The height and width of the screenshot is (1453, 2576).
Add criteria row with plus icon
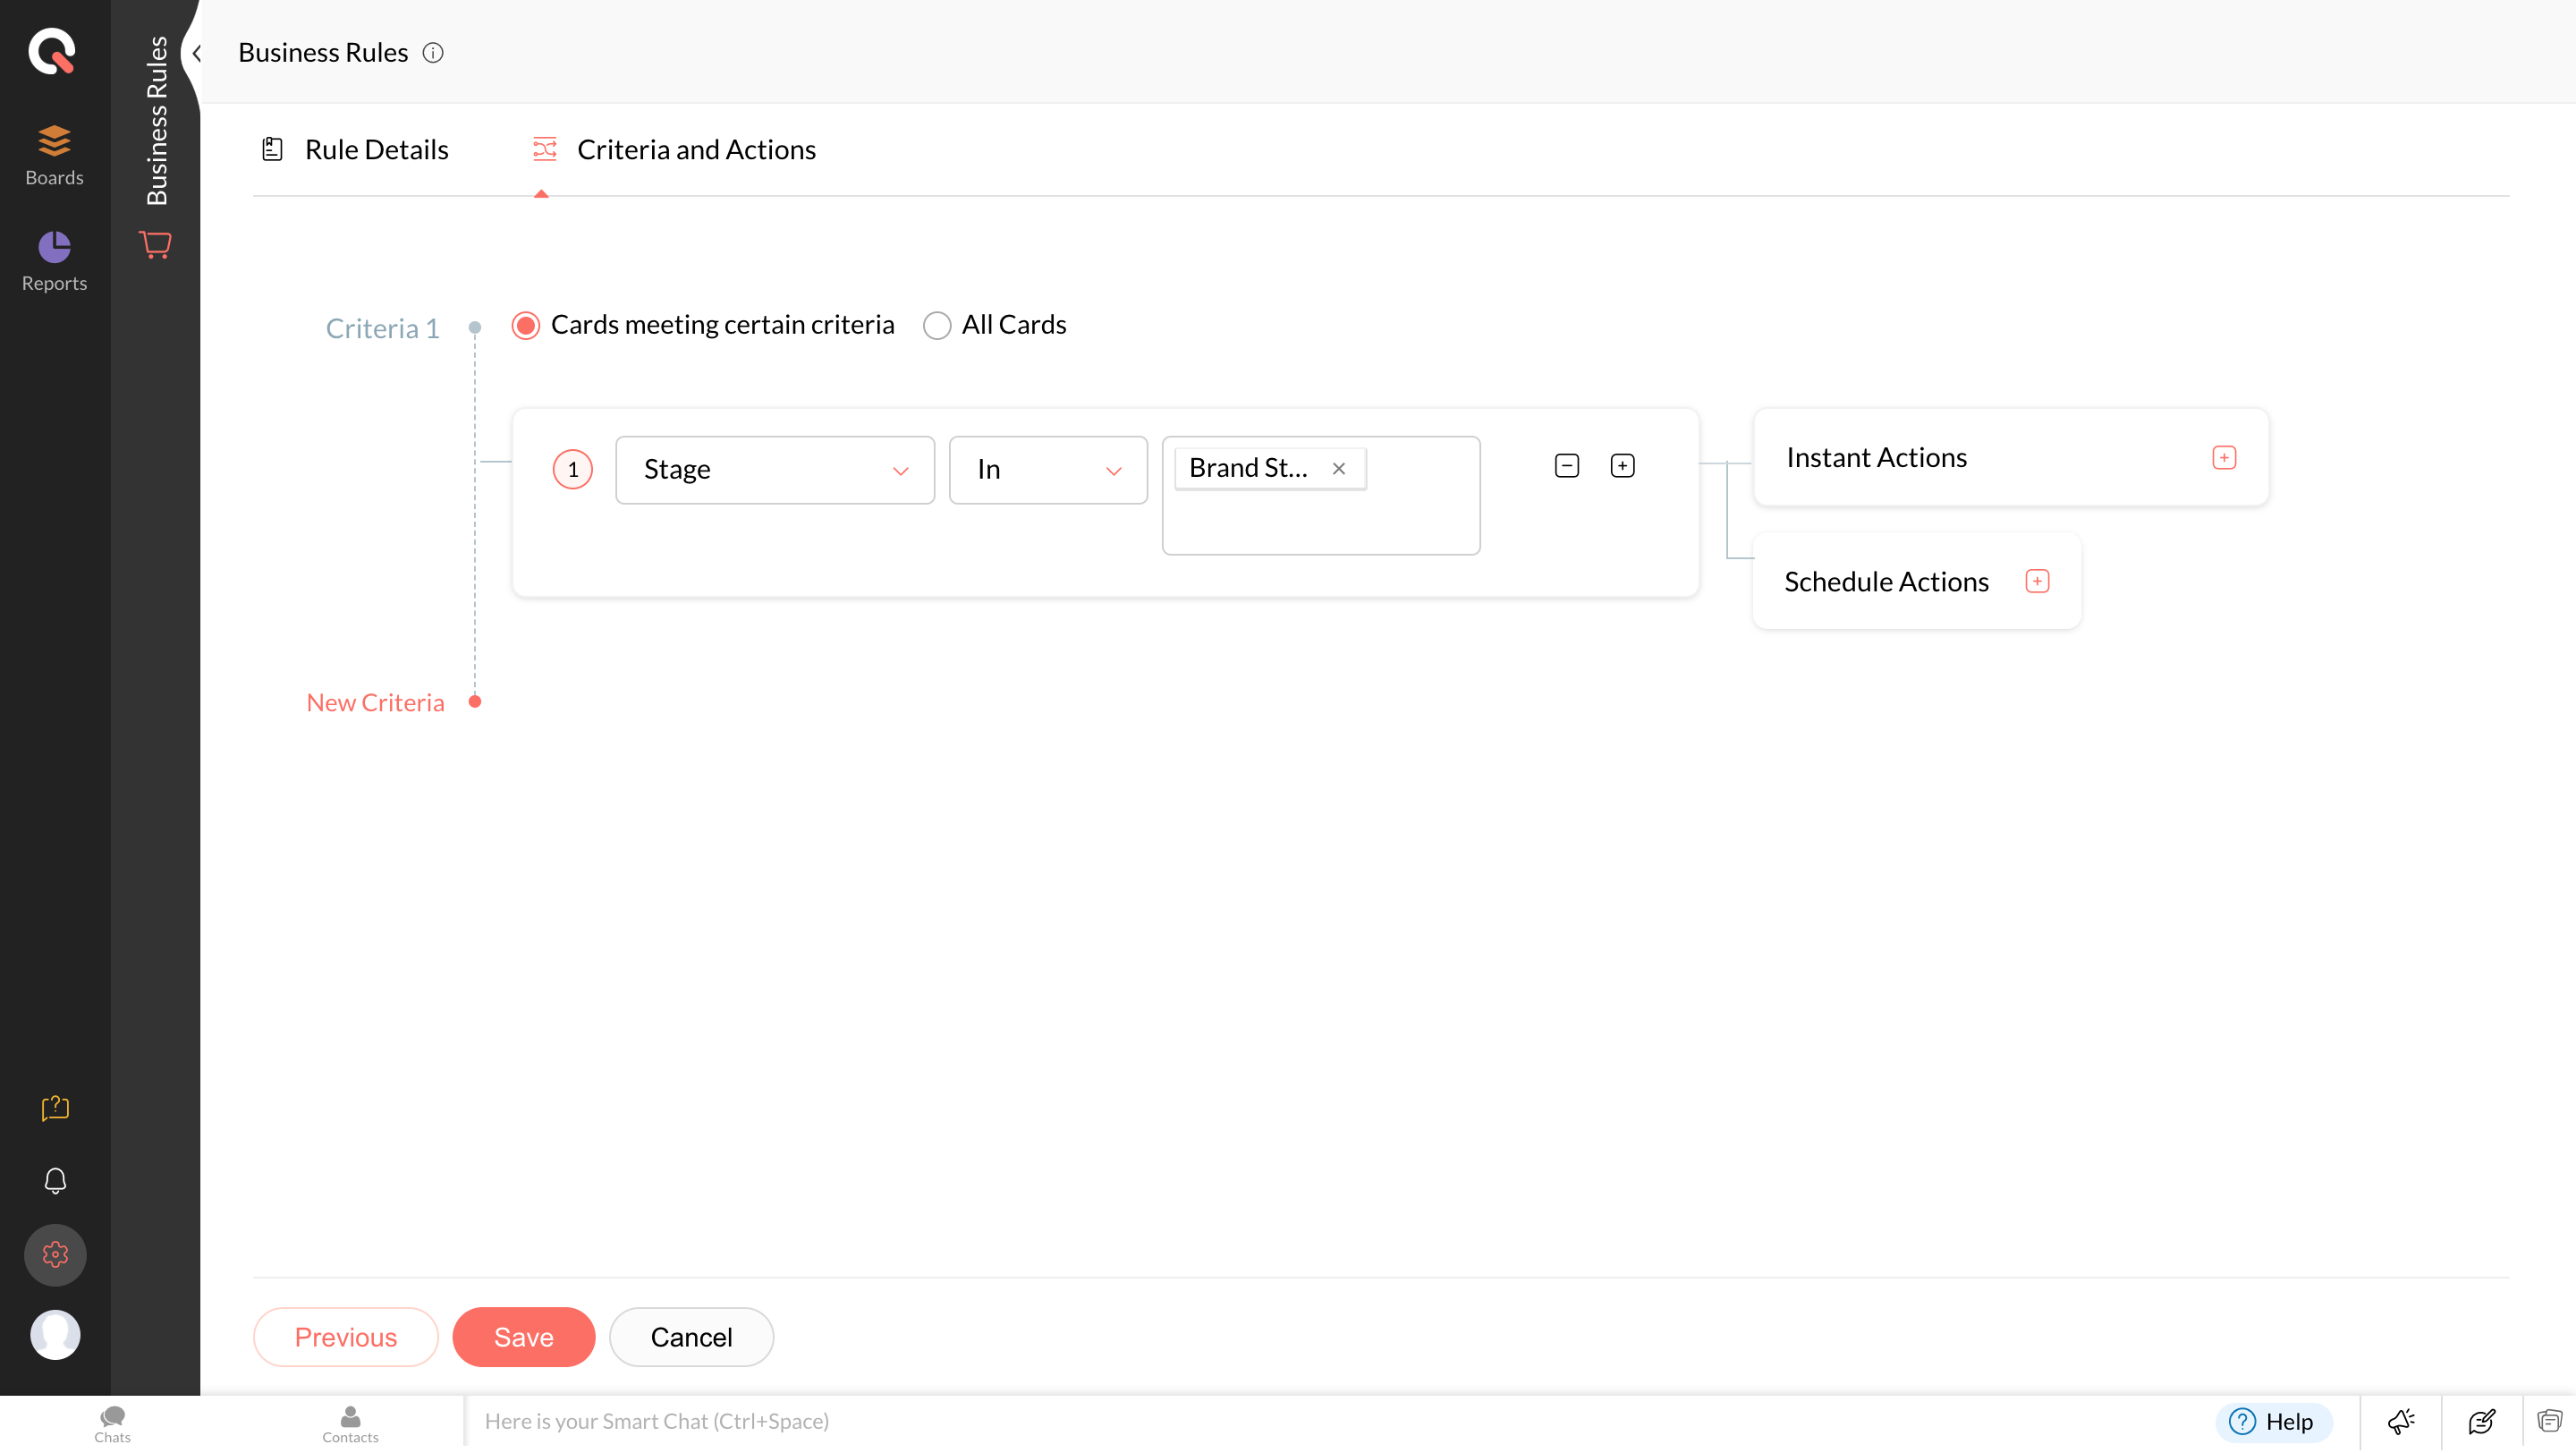coord(1622,466)
